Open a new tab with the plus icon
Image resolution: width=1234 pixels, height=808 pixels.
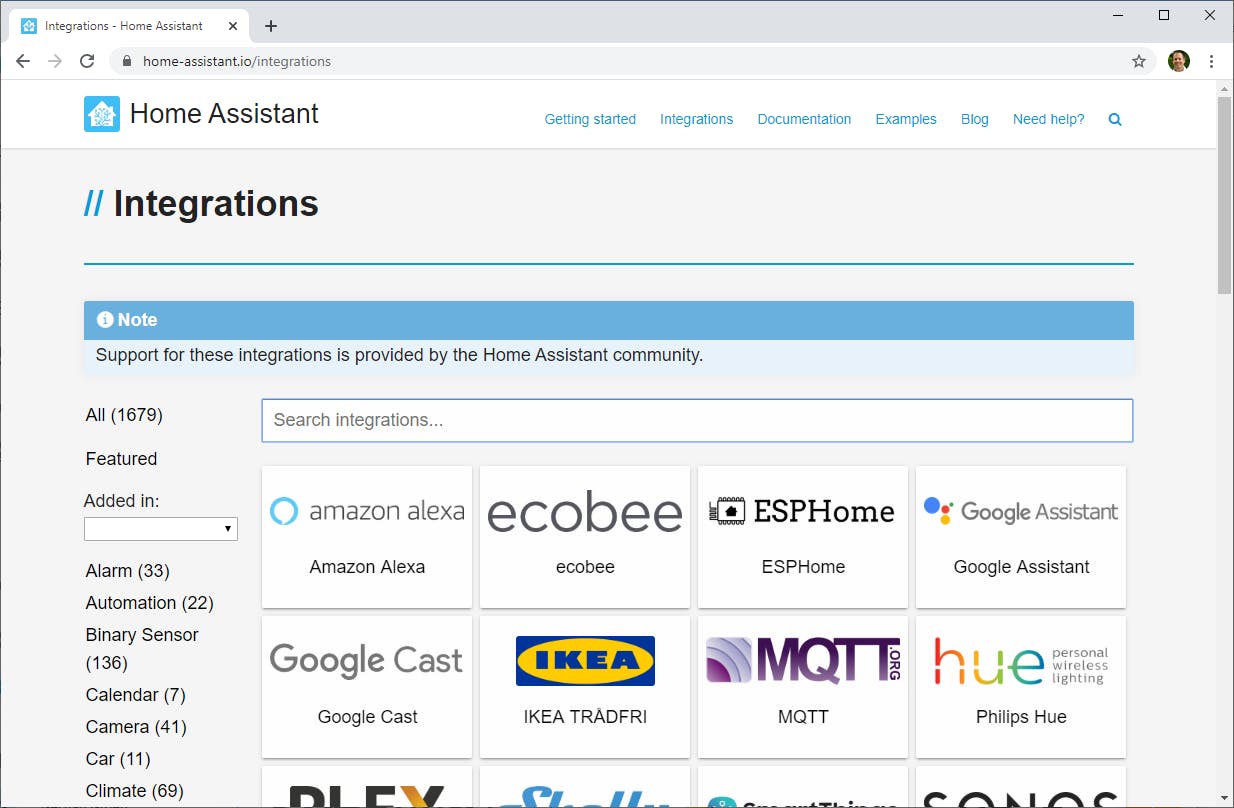(x=271, y=26)
